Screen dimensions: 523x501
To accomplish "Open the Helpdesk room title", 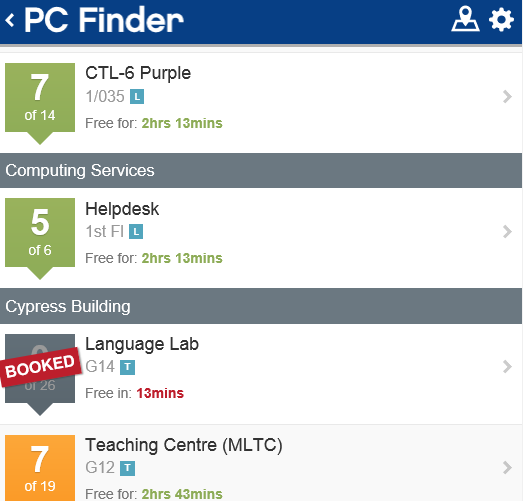I will coord(122,209).
